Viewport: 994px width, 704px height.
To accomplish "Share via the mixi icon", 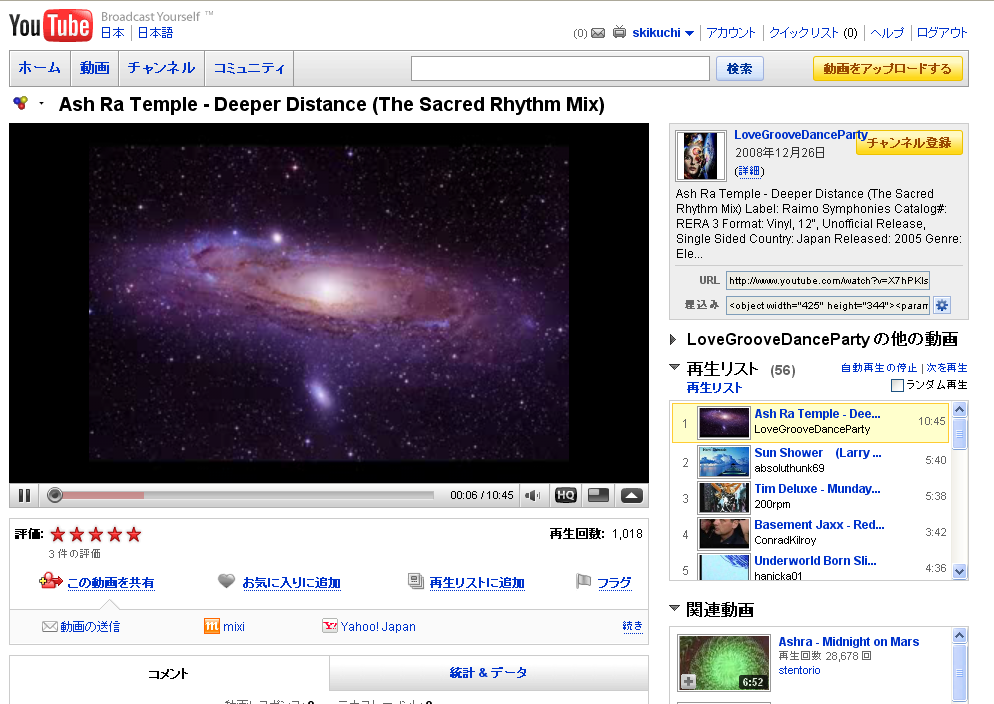I will [212, 626].
